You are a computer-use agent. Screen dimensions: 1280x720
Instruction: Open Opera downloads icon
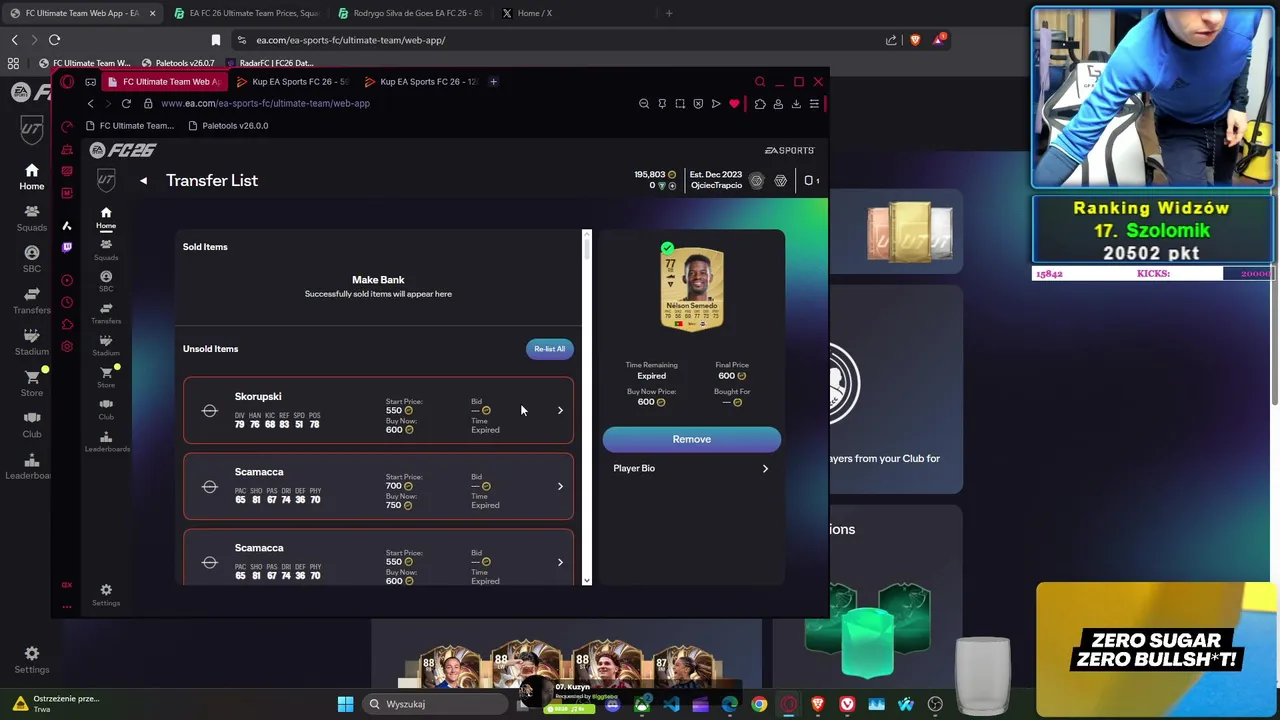point(796,104)
